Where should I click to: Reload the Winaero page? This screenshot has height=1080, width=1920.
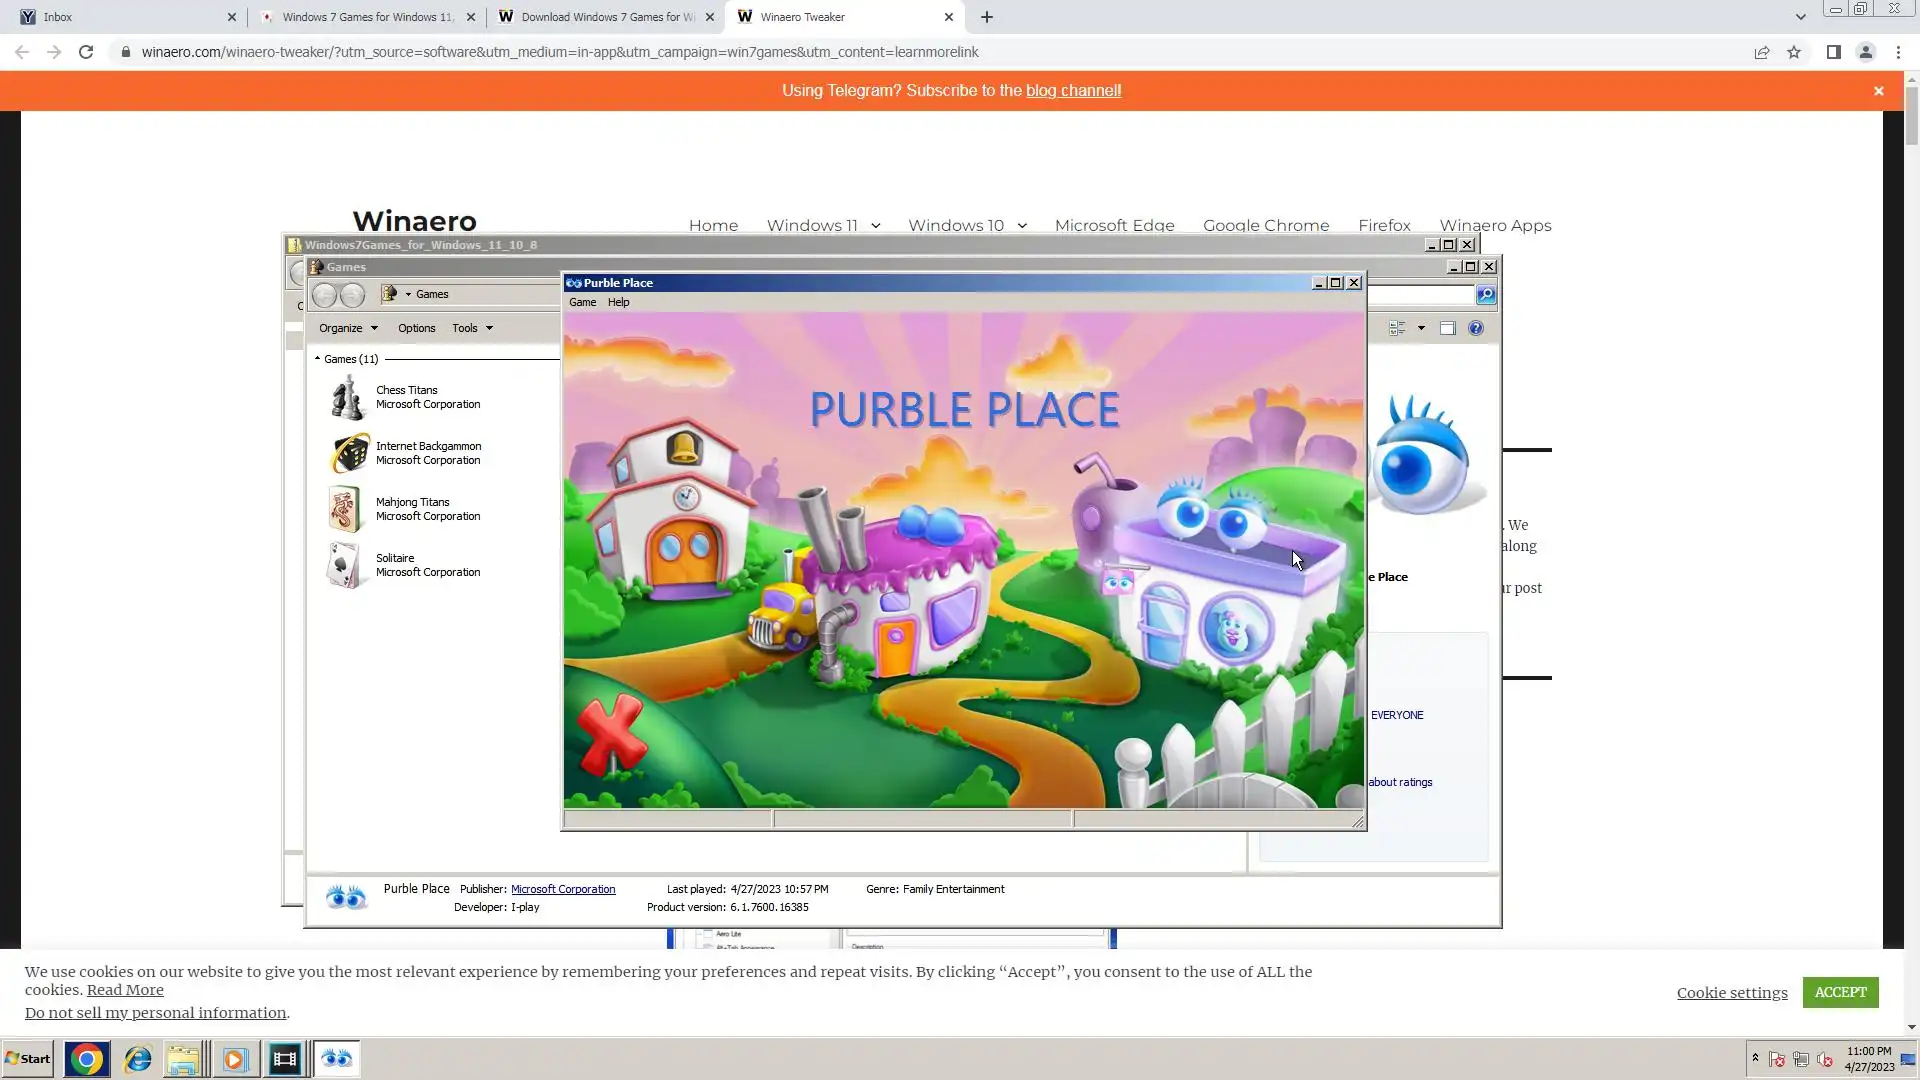[x=86, y=52]
